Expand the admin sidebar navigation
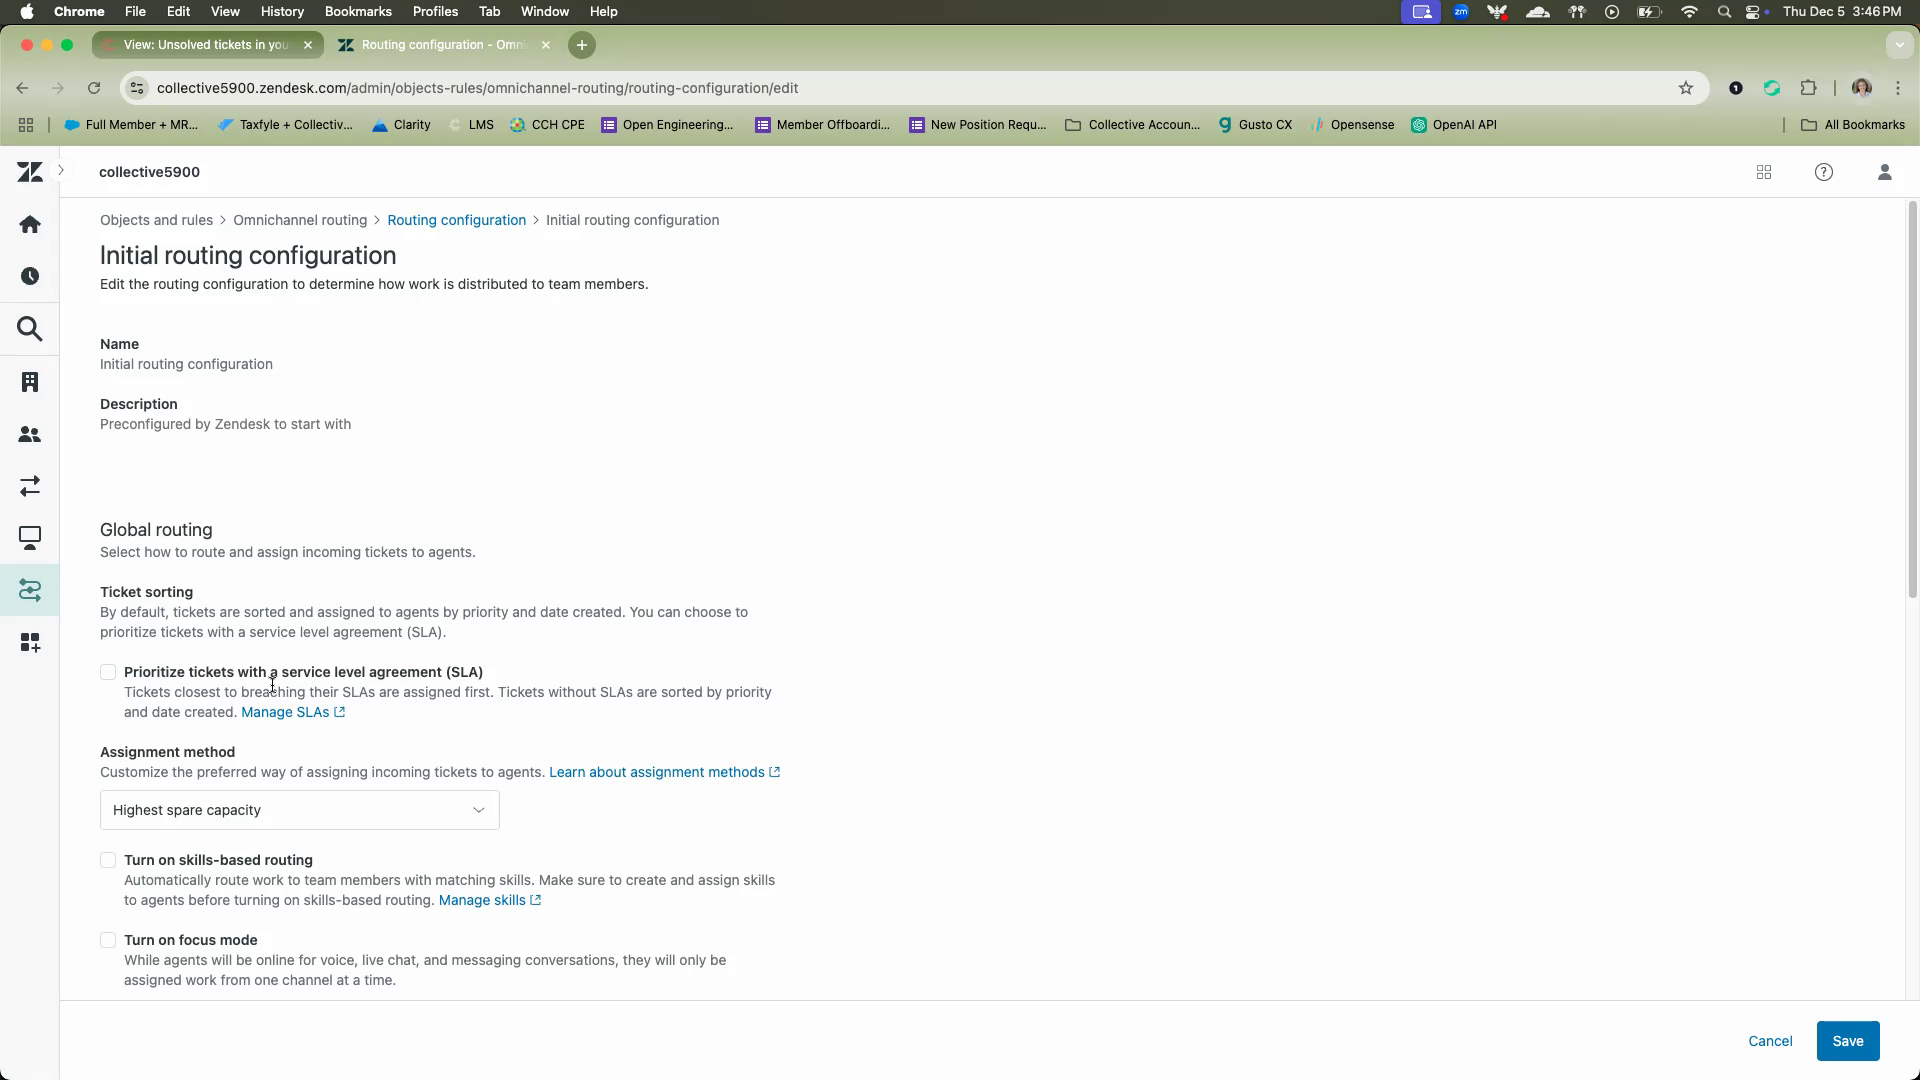The image size is (1920, 1080). click(x=61, y=171)
